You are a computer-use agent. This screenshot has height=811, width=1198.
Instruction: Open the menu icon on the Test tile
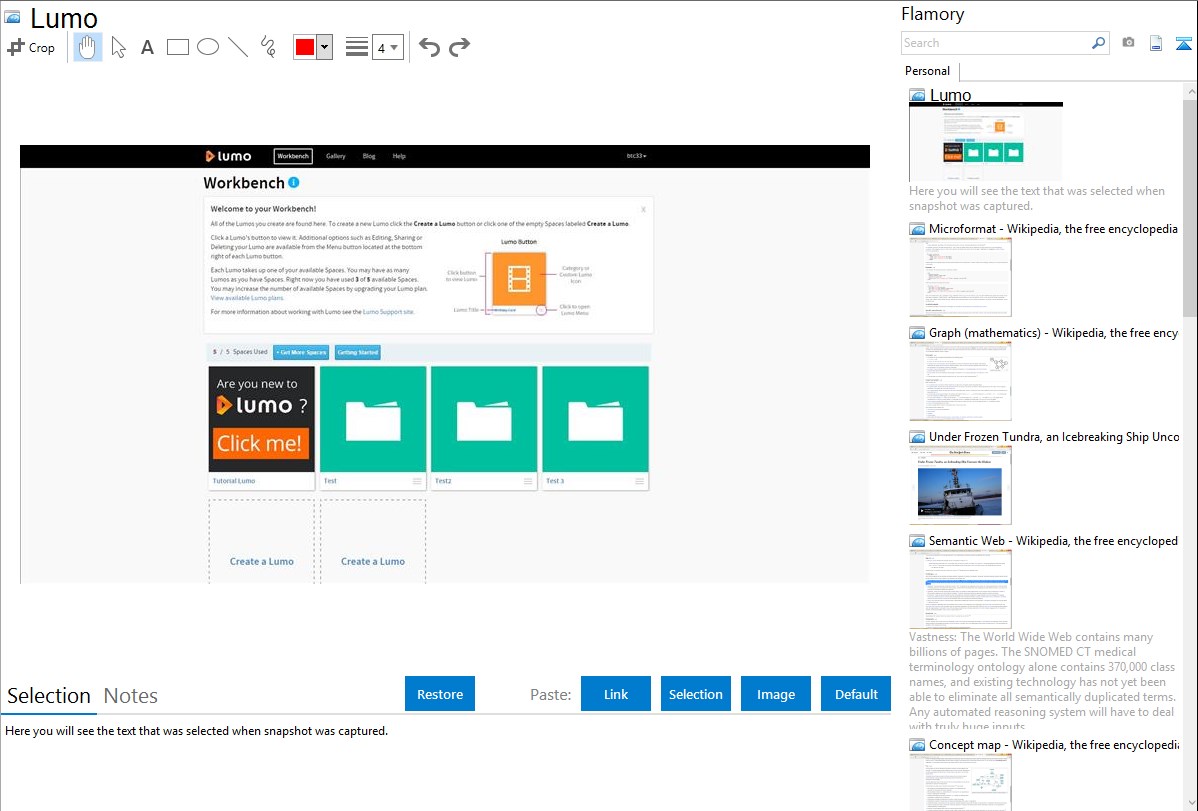417,482
